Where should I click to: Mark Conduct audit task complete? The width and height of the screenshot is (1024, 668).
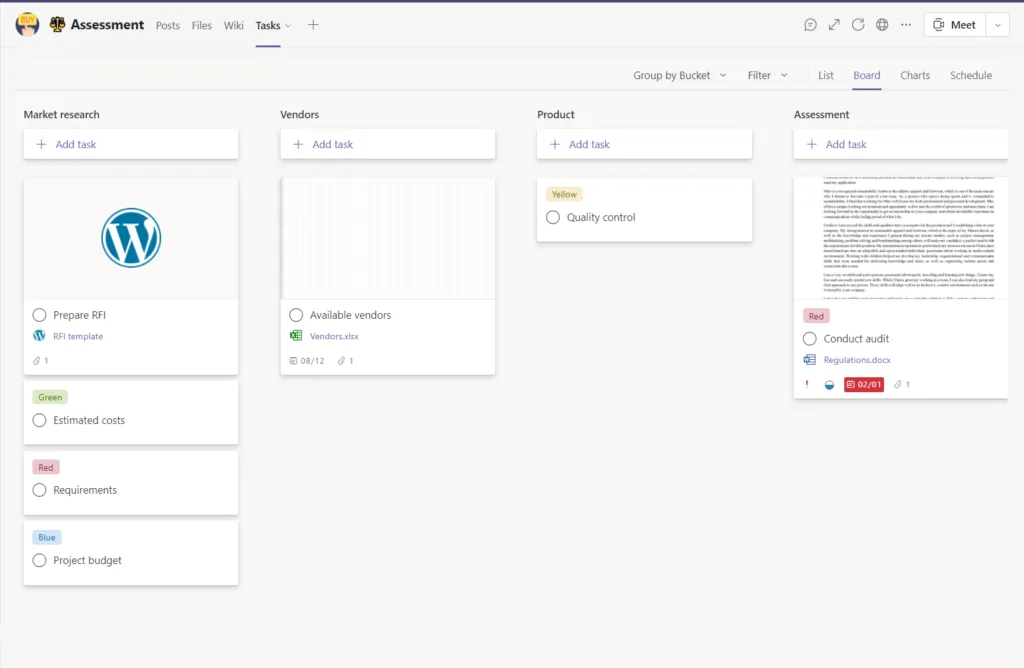pos(809,339)
